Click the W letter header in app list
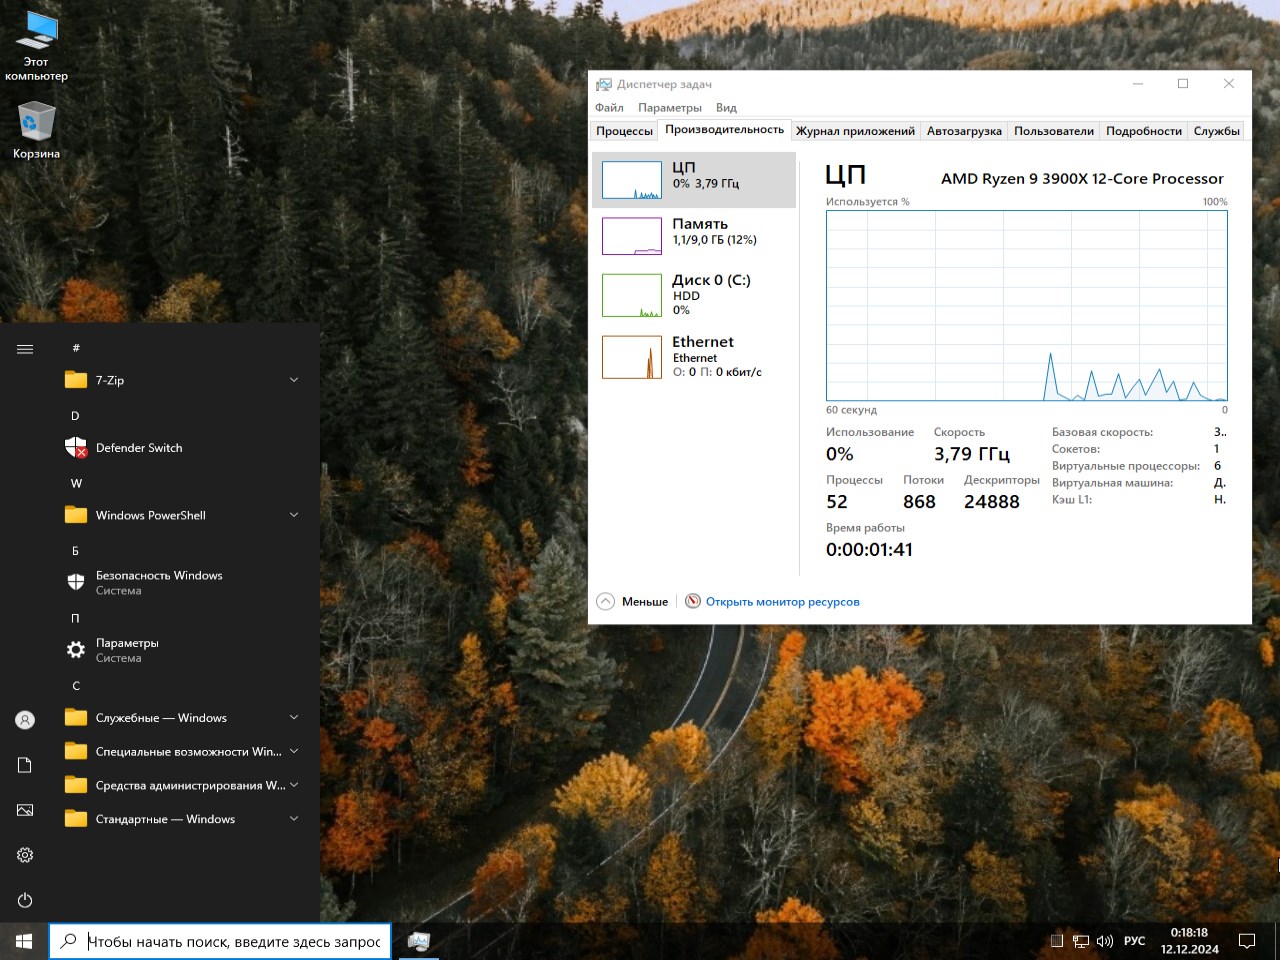The image size is (1280, 960). coord(76,483)
